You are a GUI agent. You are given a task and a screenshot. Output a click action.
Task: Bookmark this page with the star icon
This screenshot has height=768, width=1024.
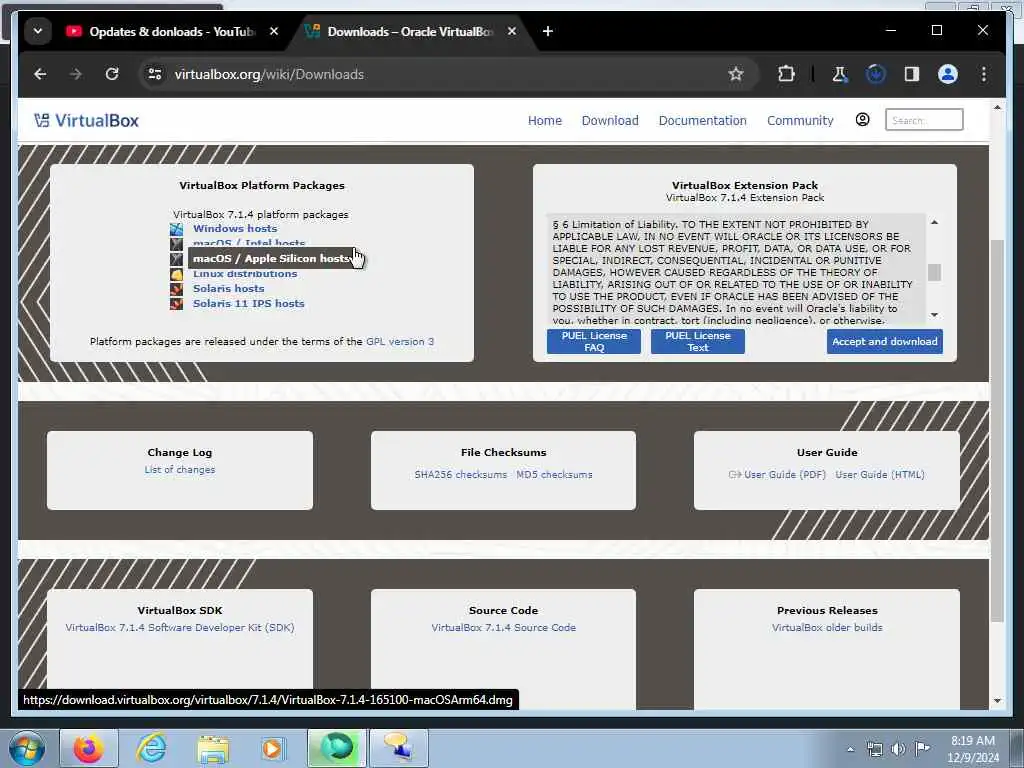[736, 74]
